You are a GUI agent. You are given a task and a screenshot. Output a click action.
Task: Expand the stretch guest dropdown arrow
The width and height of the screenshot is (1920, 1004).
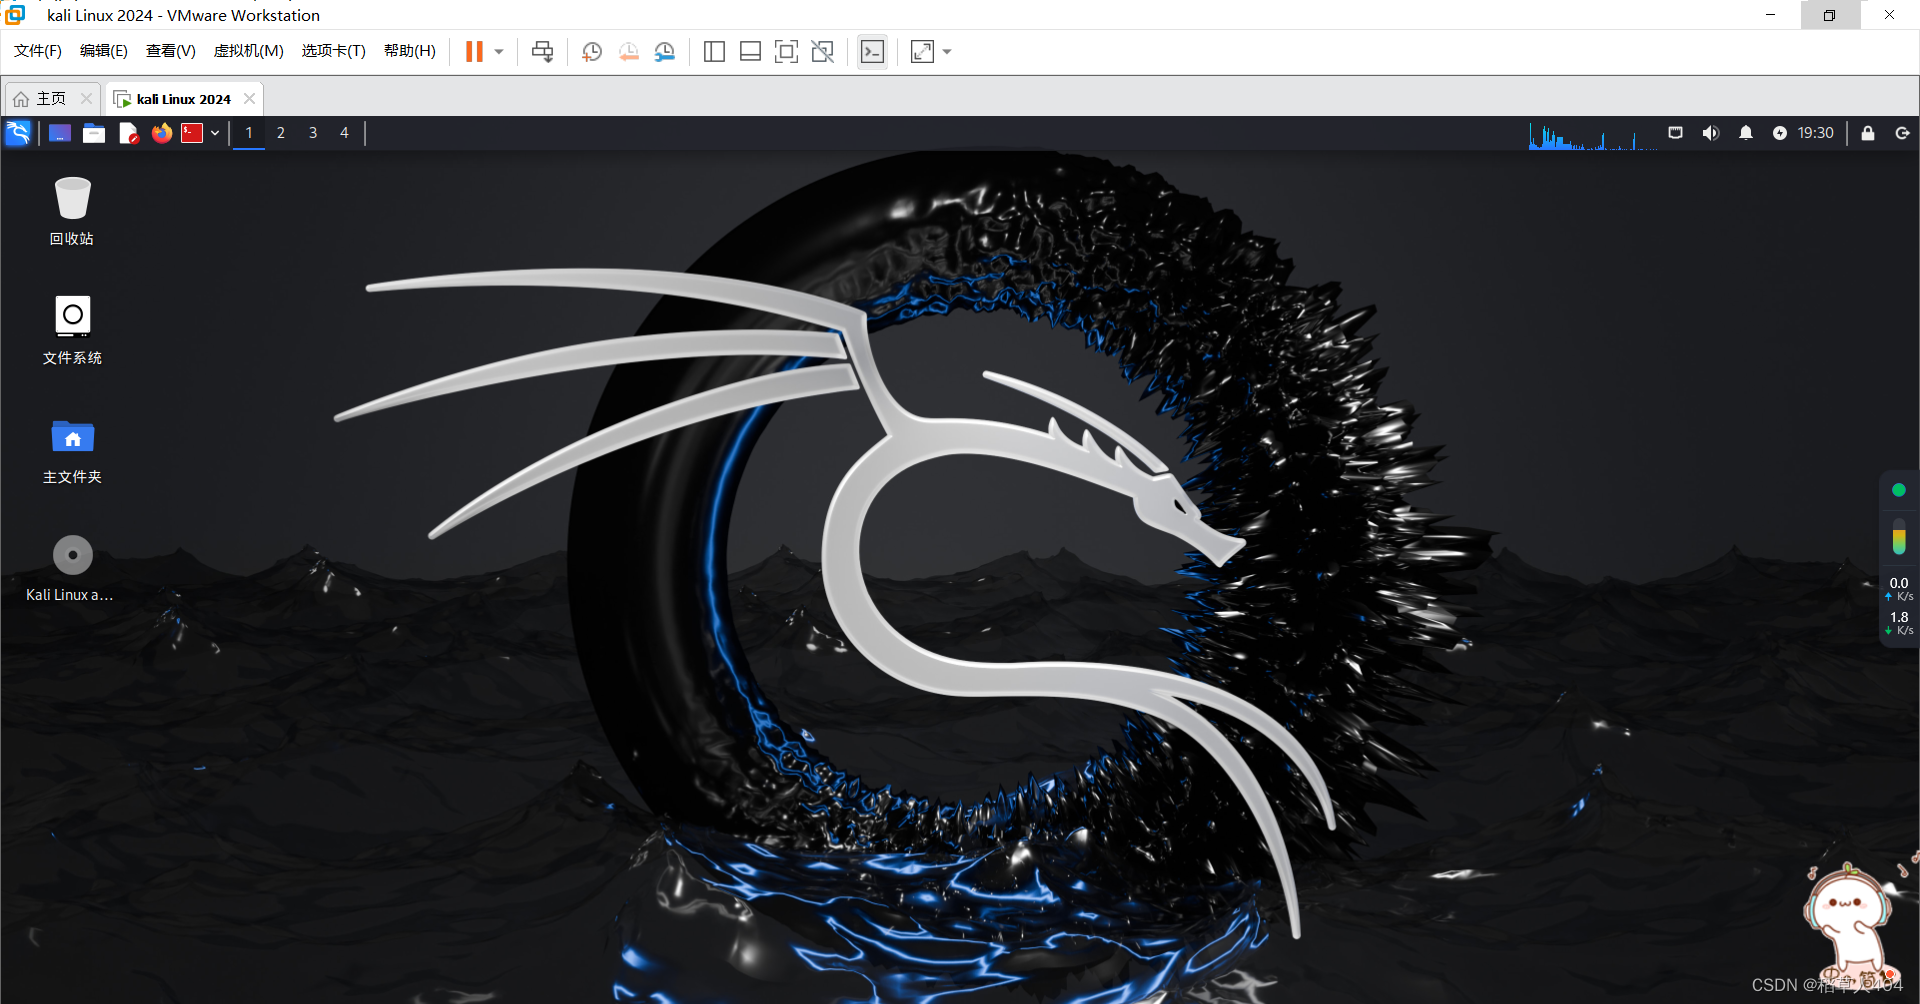[947, 52]
